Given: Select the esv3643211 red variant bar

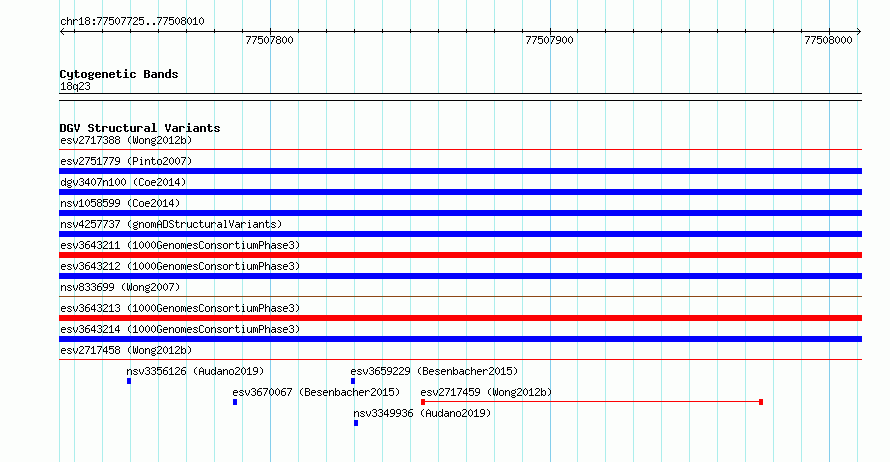Looking at the screenshot, I should click(x=460, y=255).
